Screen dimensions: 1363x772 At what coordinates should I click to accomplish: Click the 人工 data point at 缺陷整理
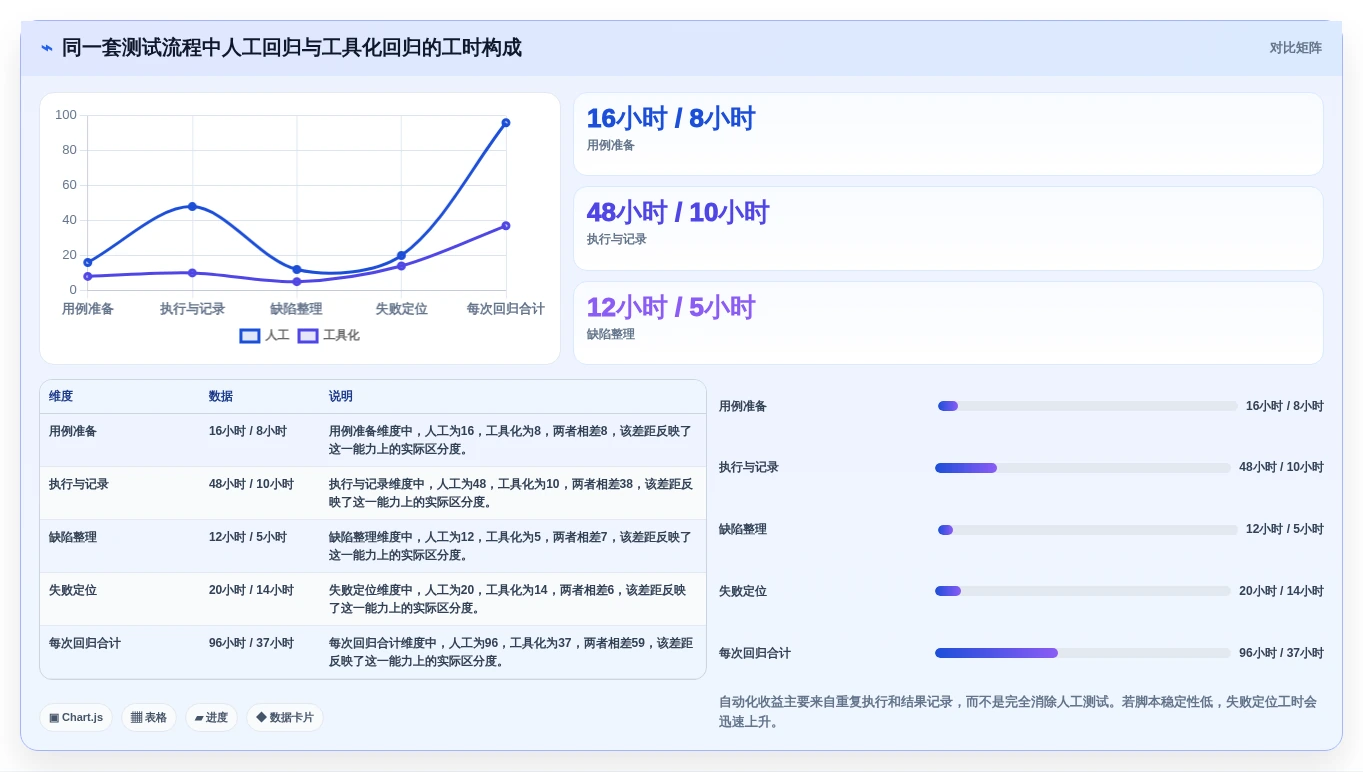tap(297, 269)
